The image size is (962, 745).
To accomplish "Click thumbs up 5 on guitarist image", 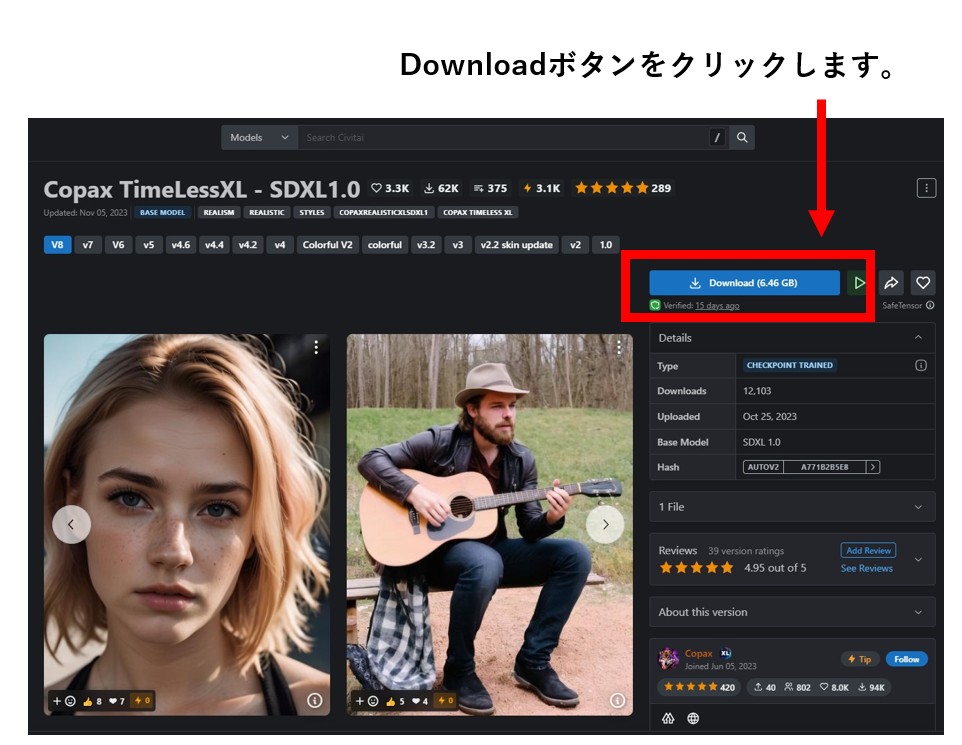I will tap(395, 701).
